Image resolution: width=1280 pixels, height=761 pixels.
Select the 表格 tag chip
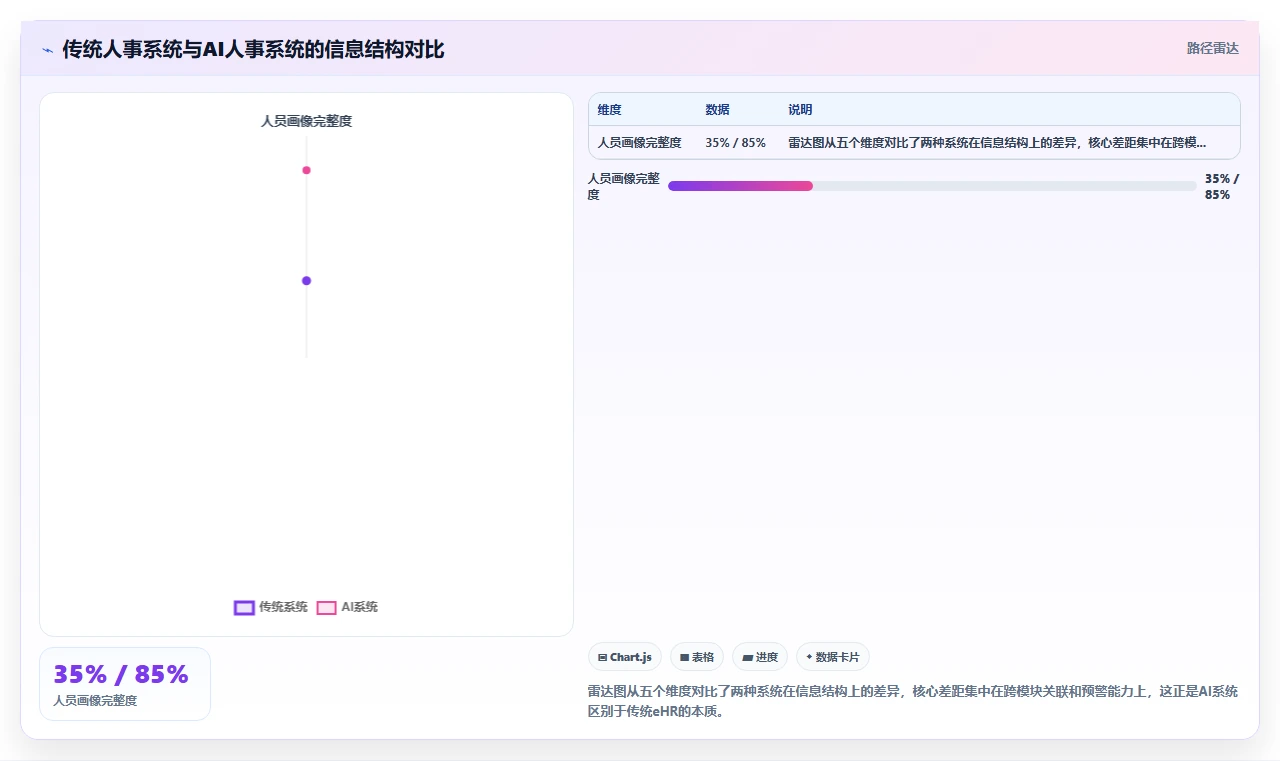click(x=697, y=657)
